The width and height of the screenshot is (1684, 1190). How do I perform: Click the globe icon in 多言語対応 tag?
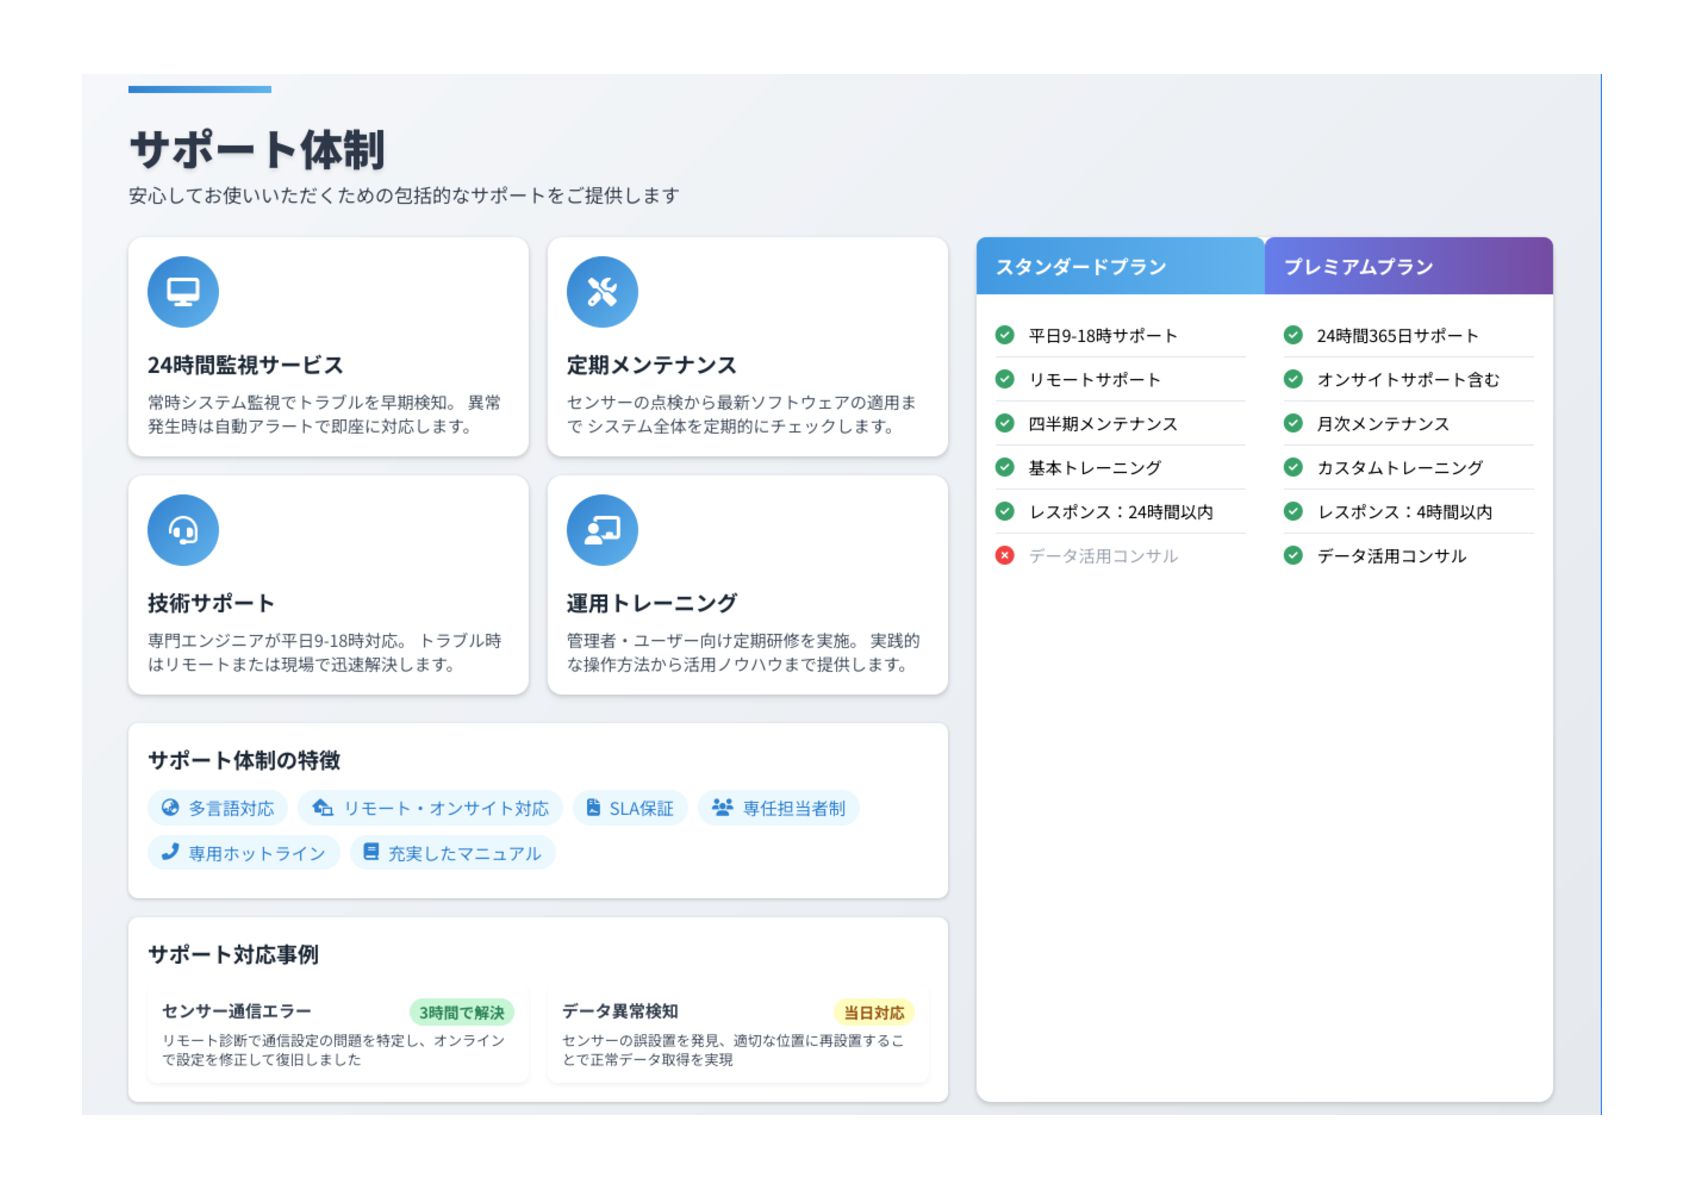click(171, 808)
